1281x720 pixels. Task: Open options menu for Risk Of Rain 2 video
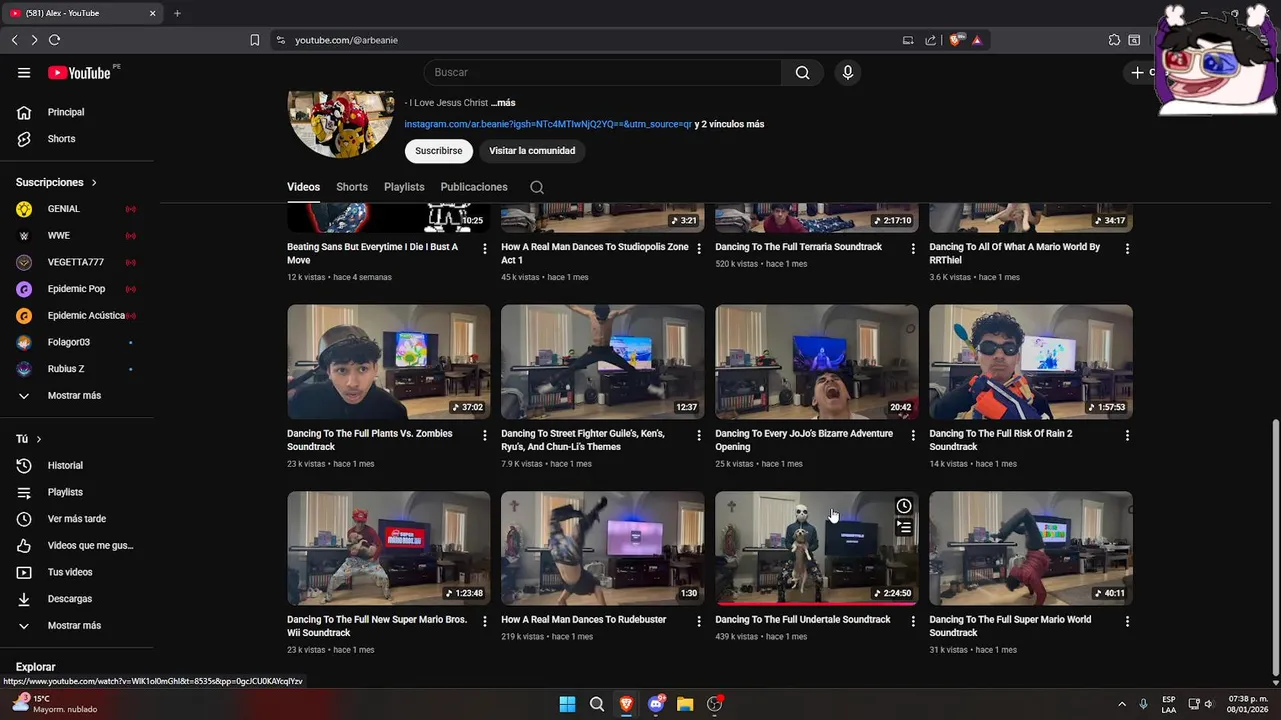(1127, 435)
